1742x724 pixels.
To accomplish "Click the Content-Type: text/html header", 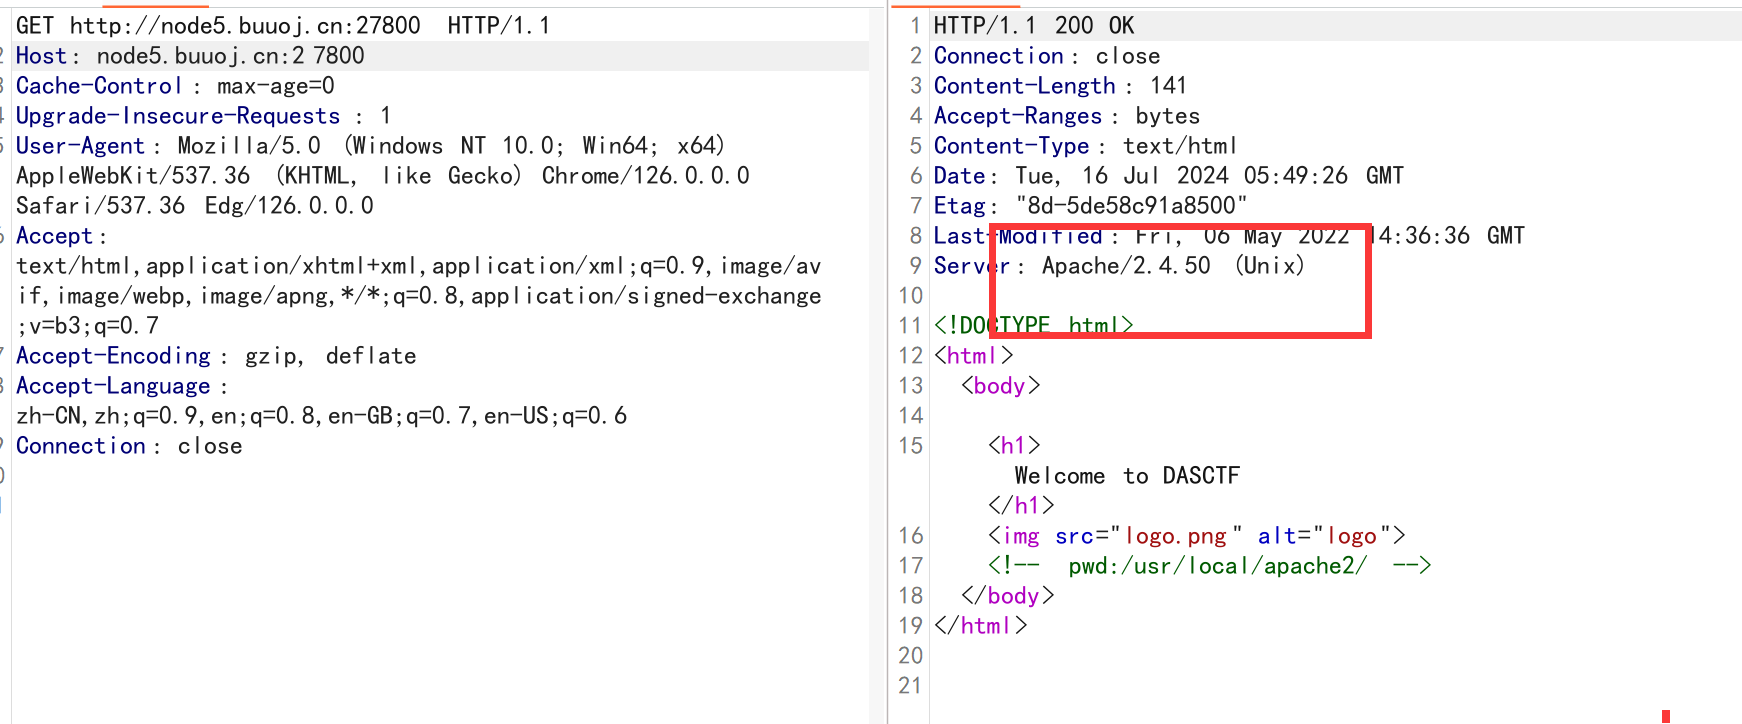I will pyautogui.click(x=1085, y=146).
